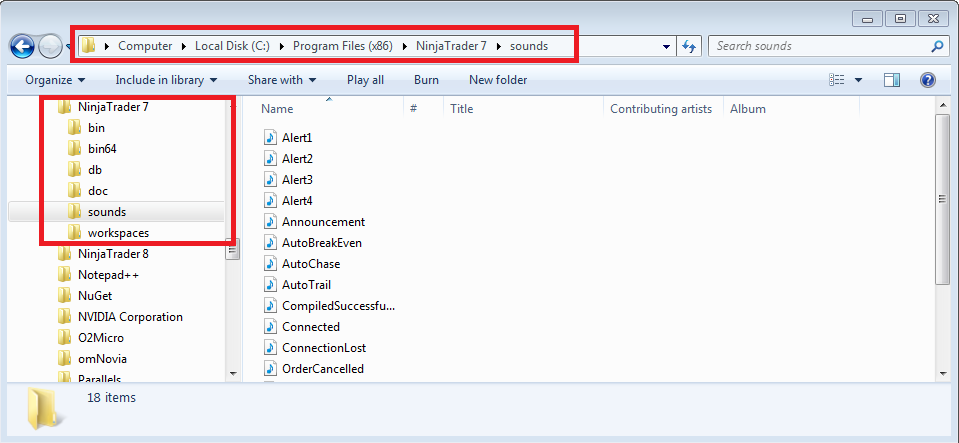Viewport: 959px width, 443px height.
Task: Open the address bar history dropdown arrow
Action: click(x=667, y=46)
